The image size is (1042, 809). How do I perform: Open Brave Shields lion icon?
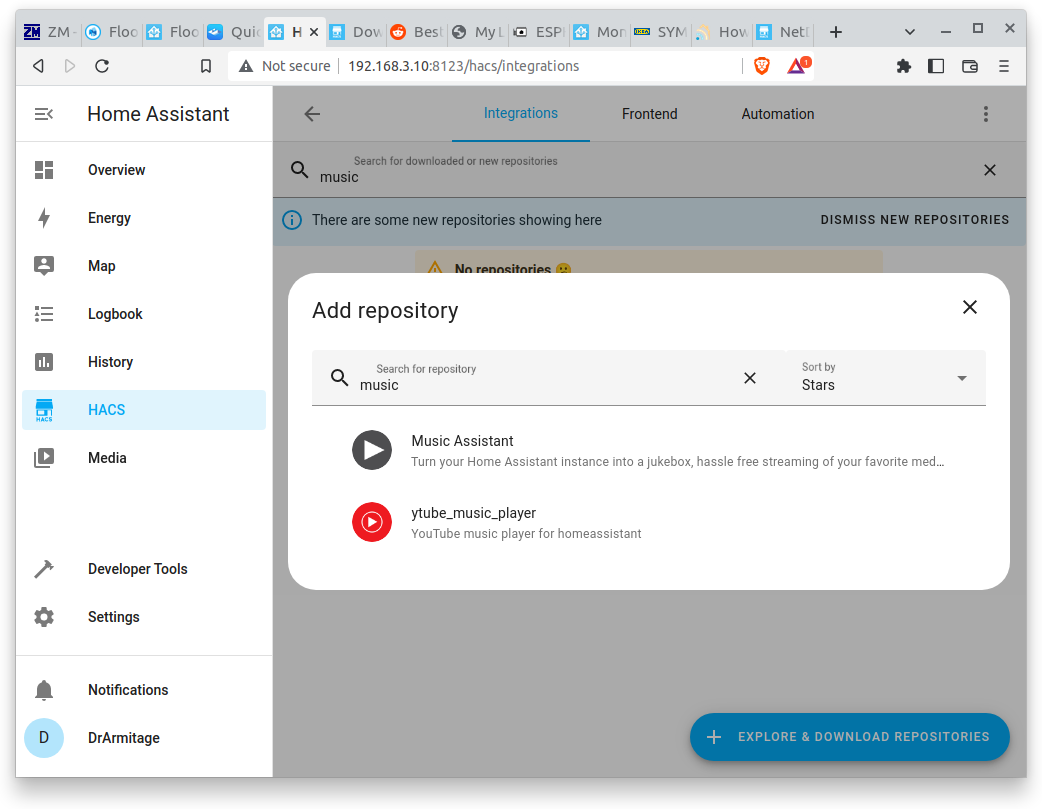pyautogui.click(x=762, y=66)
